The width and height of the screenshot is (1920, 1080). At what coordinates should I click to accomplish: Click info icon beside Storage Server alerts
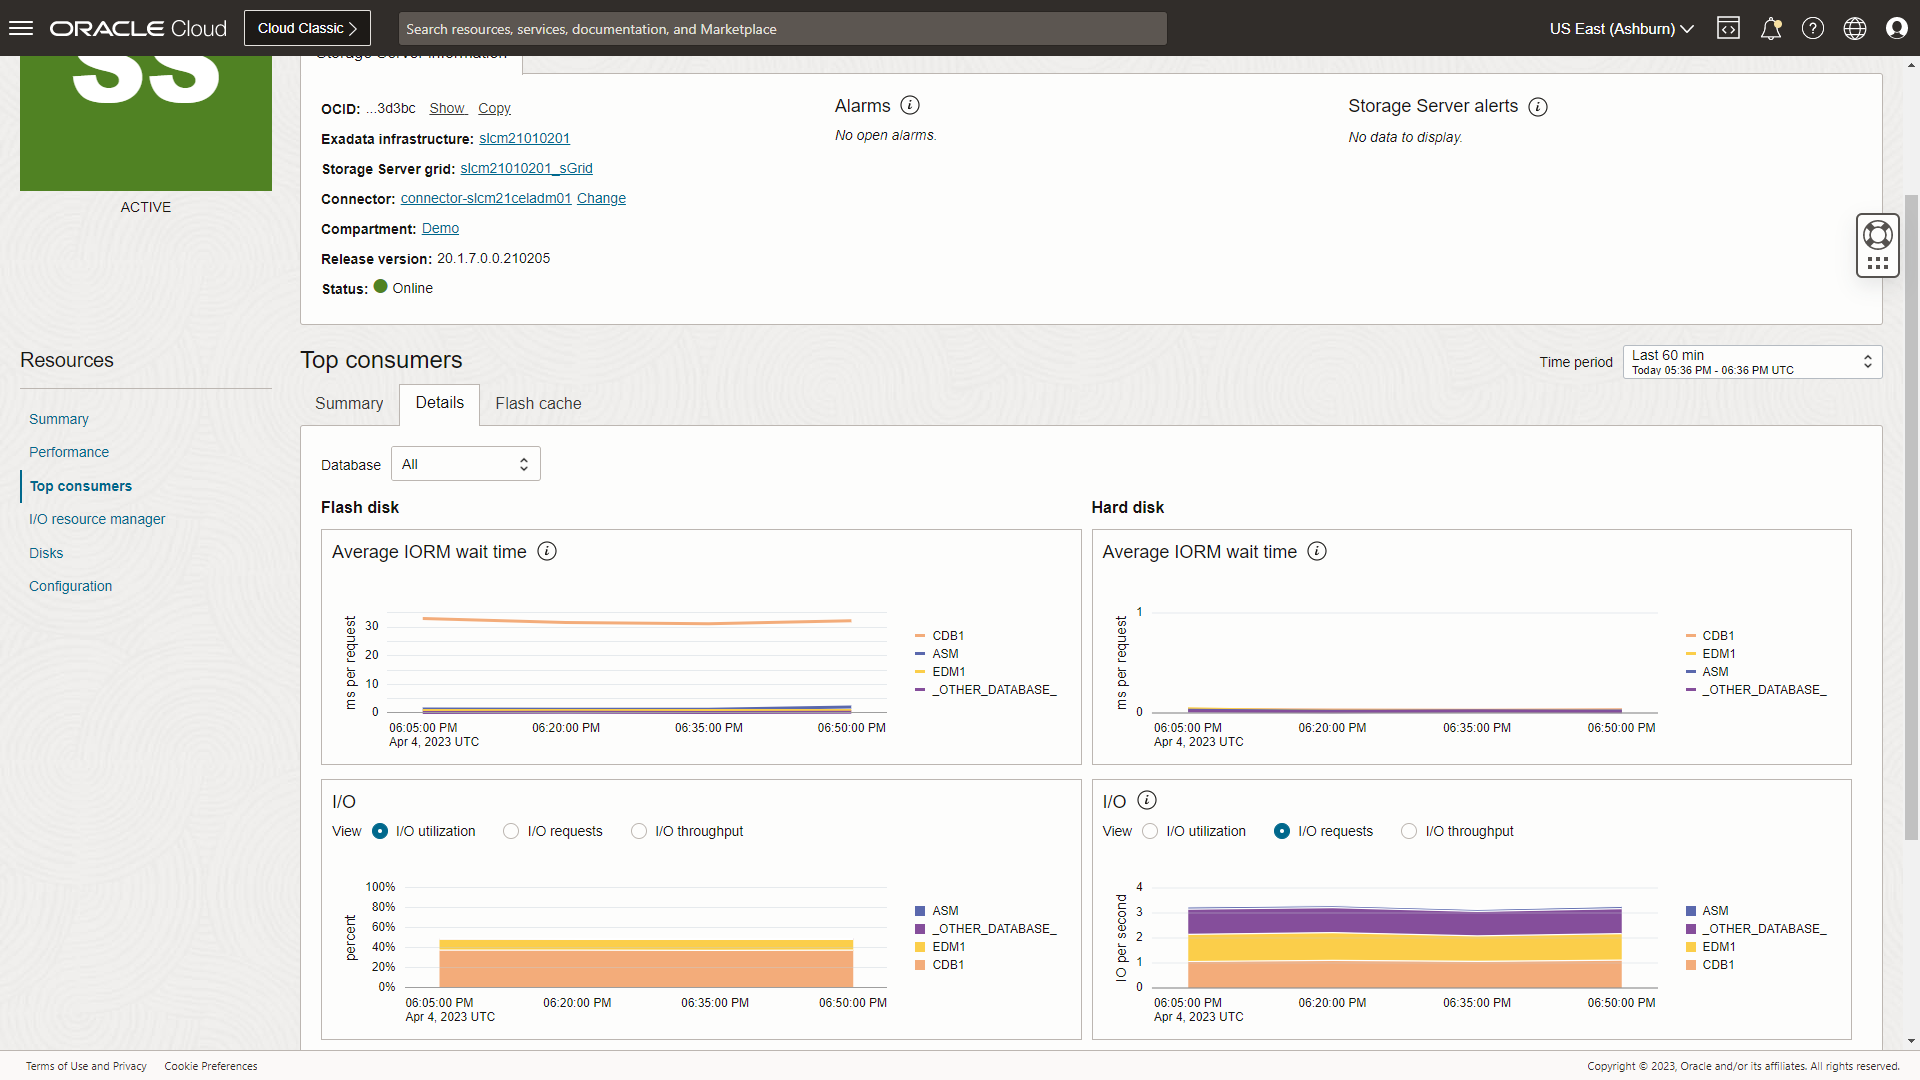[1538, 106]
